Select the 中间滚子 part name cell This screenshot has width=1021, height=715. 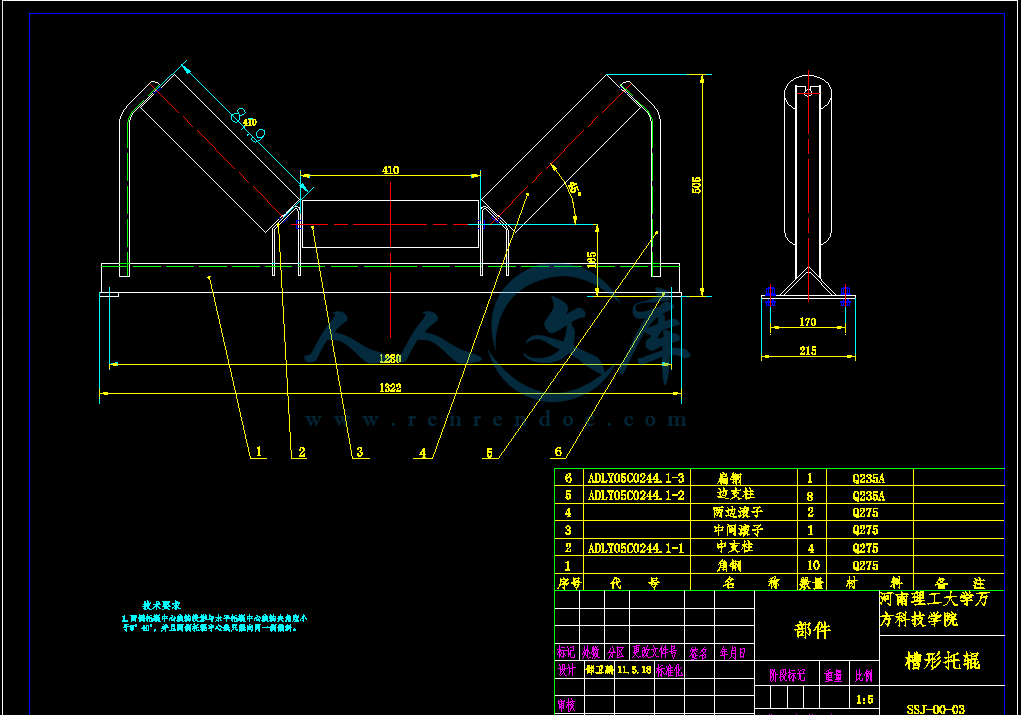point(738,530)
